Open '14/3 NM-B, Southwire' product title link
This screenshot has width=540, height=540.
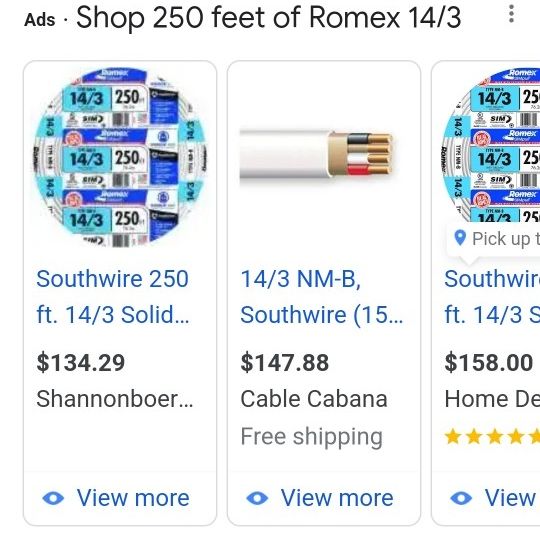pos(322,297)
